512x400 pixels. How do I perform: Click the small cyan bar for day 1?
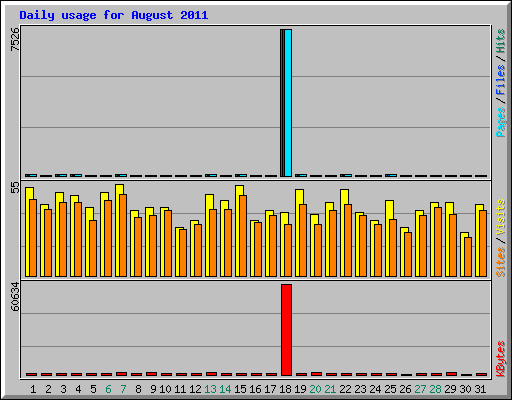pyautogui.click(x=33, y=175)
